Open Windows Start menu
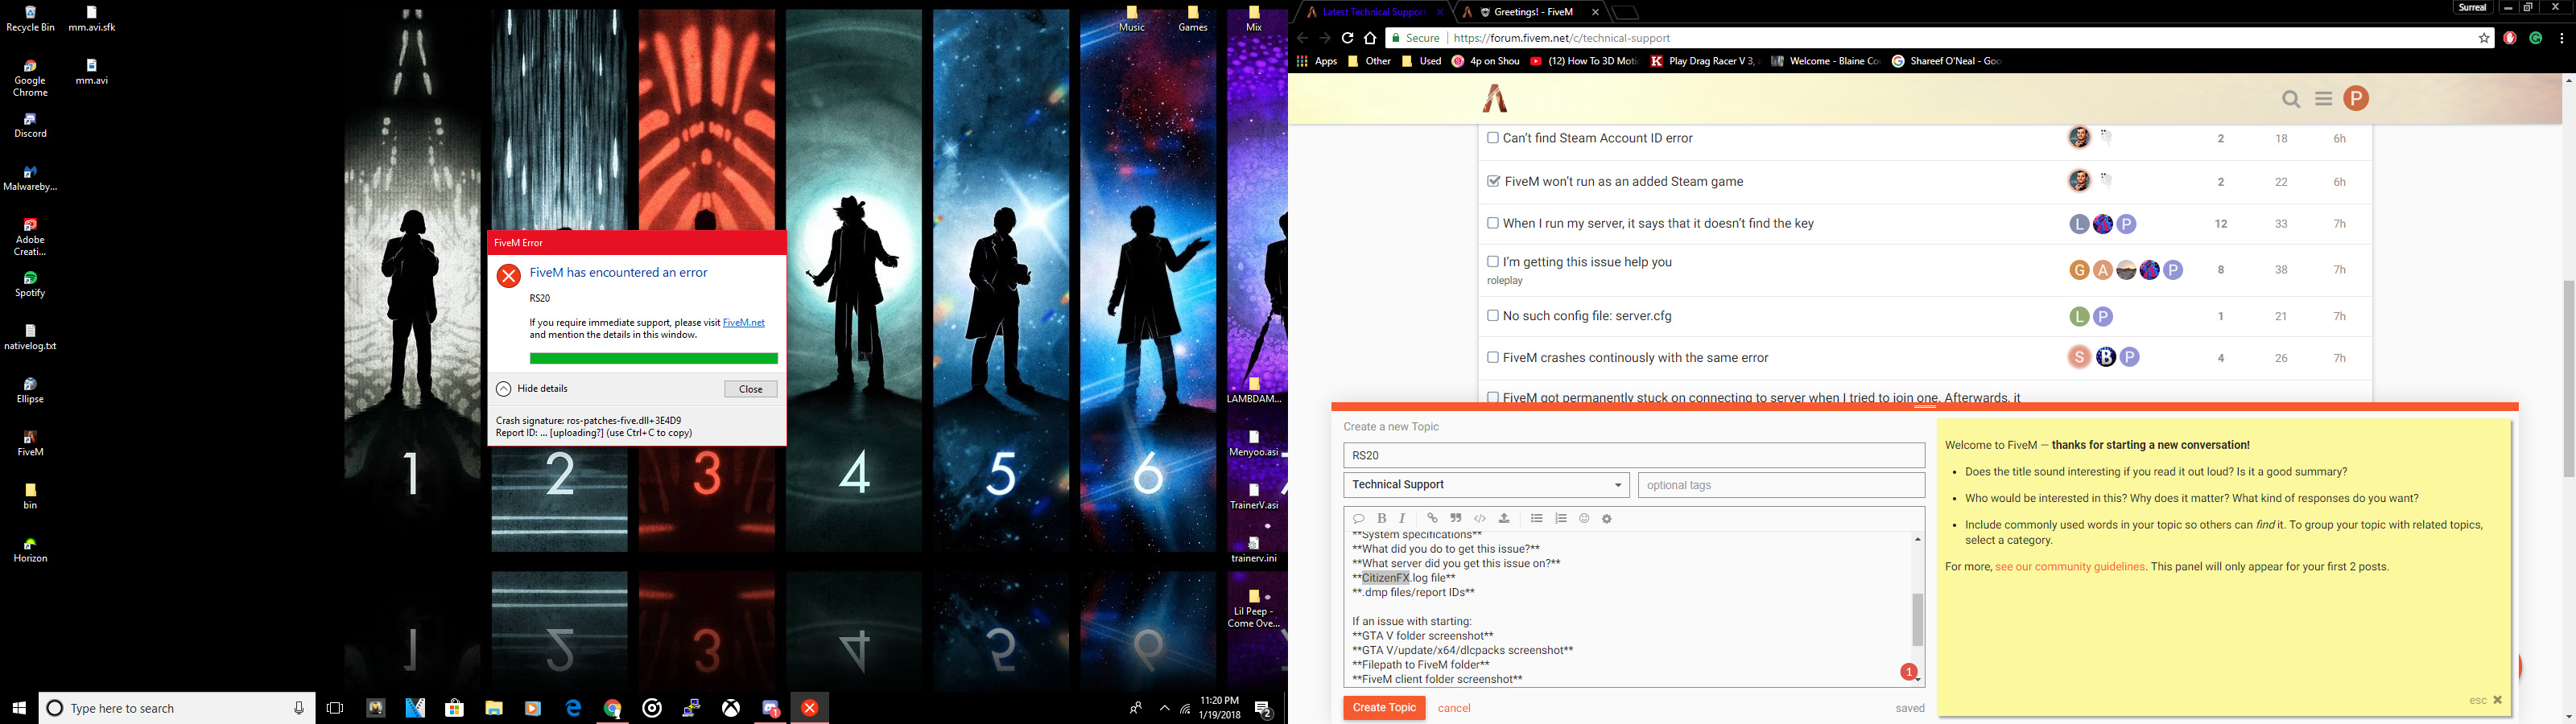Viewport: 2576px width, 724px height. pos(19,708)
